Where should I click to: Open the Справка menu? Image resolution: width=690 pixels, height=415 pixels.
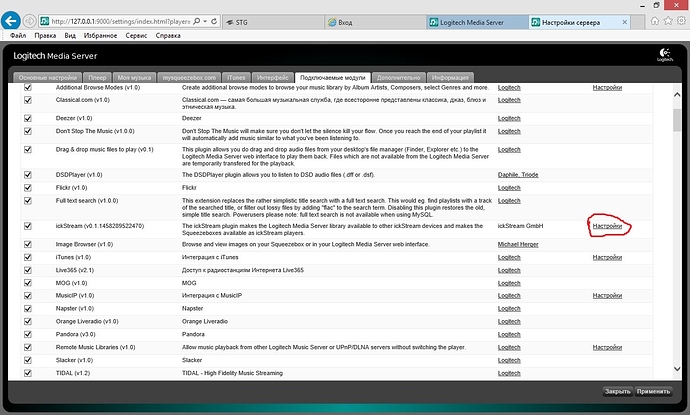point(168,36)
